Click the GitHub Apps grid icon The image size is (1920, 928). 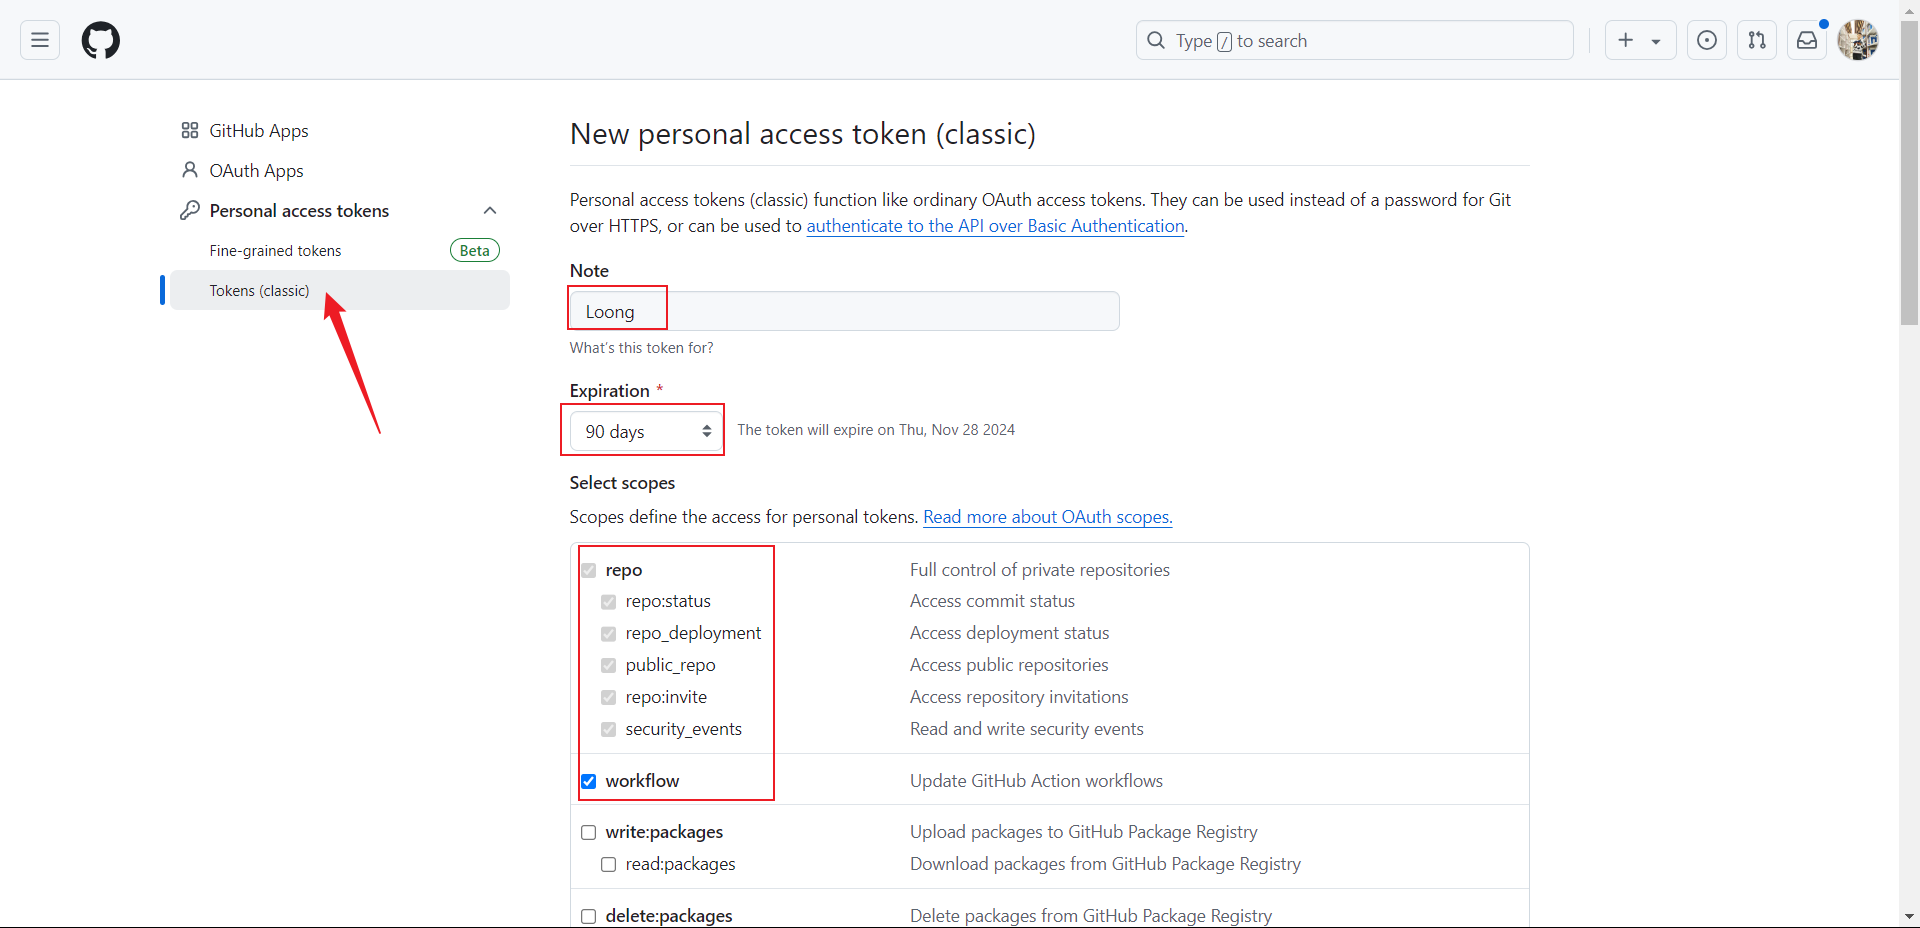click(x=190, y=131)
